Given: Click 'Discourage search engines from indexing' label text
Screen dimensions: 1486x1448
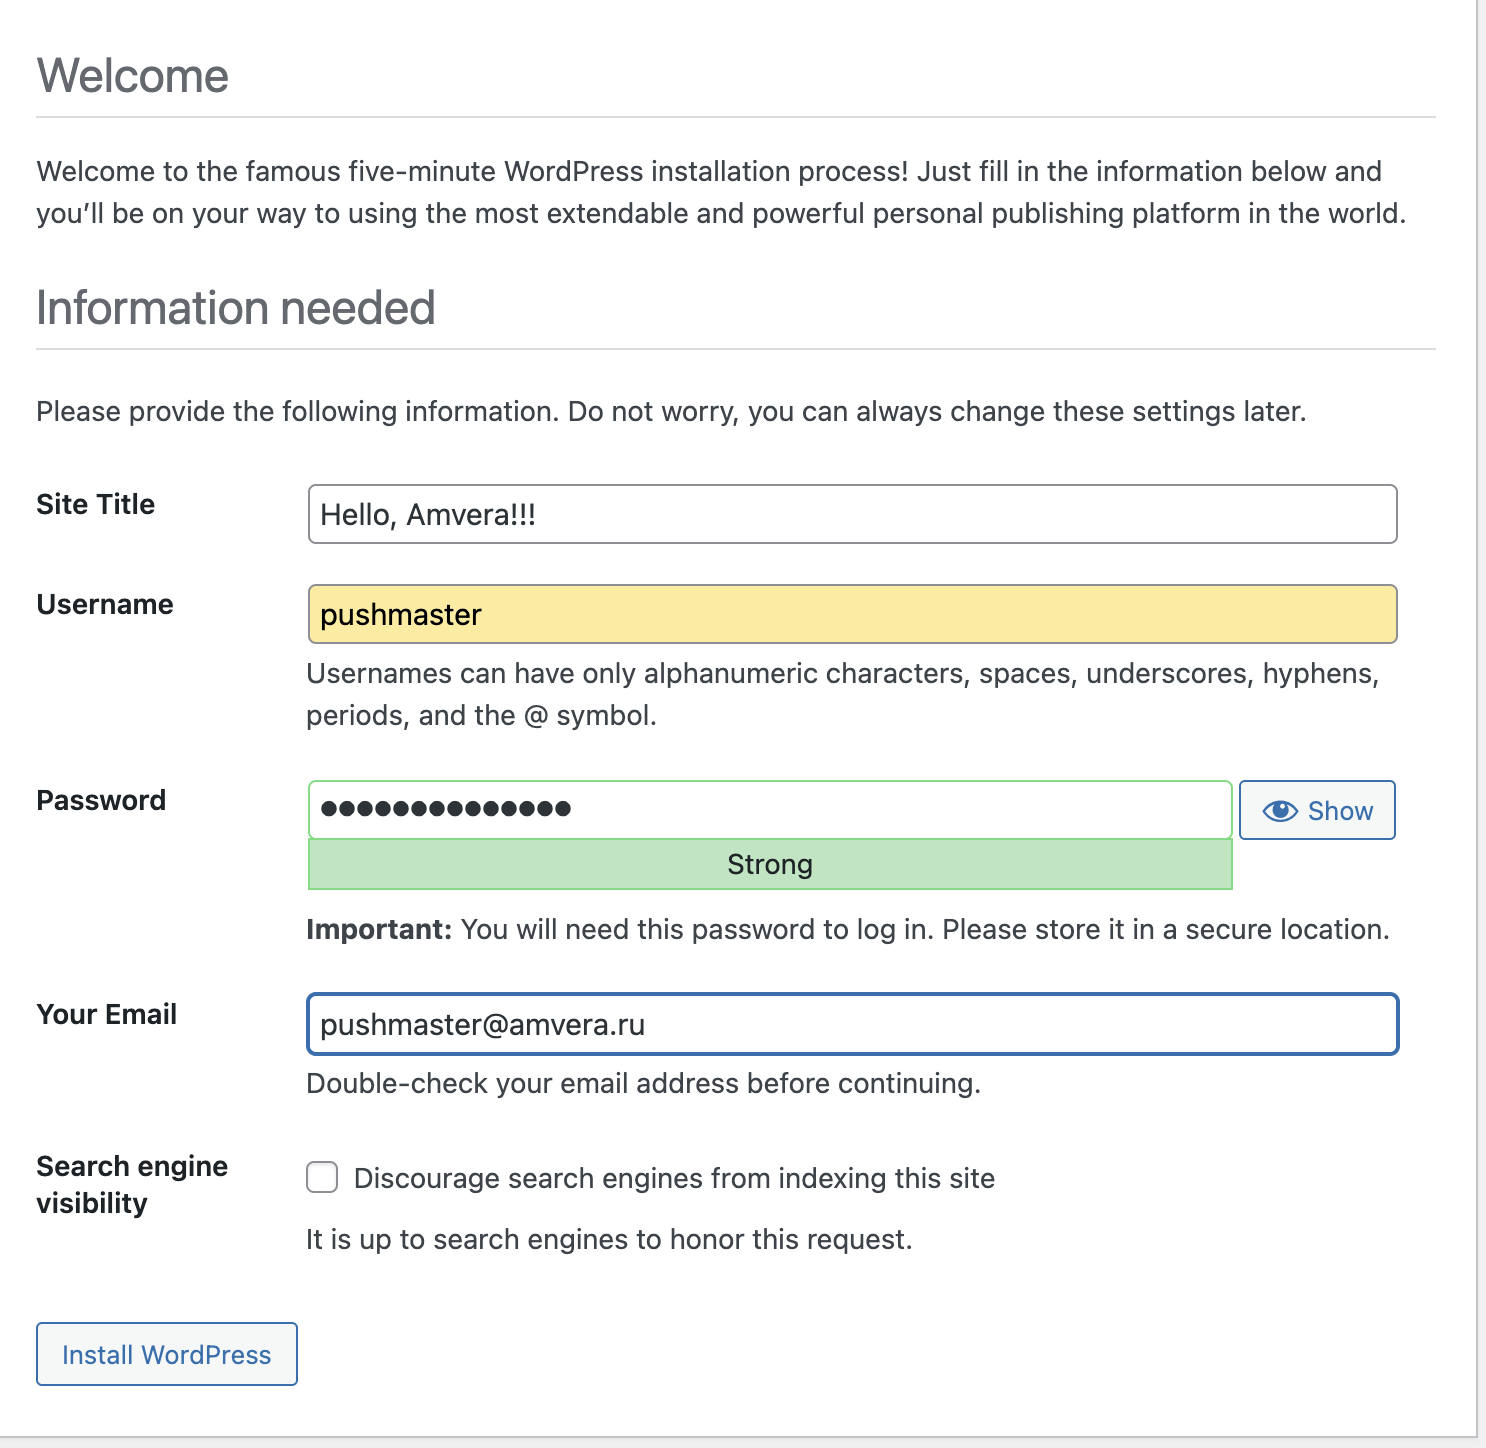Looking at the screenshot, I should point(674,1178).
